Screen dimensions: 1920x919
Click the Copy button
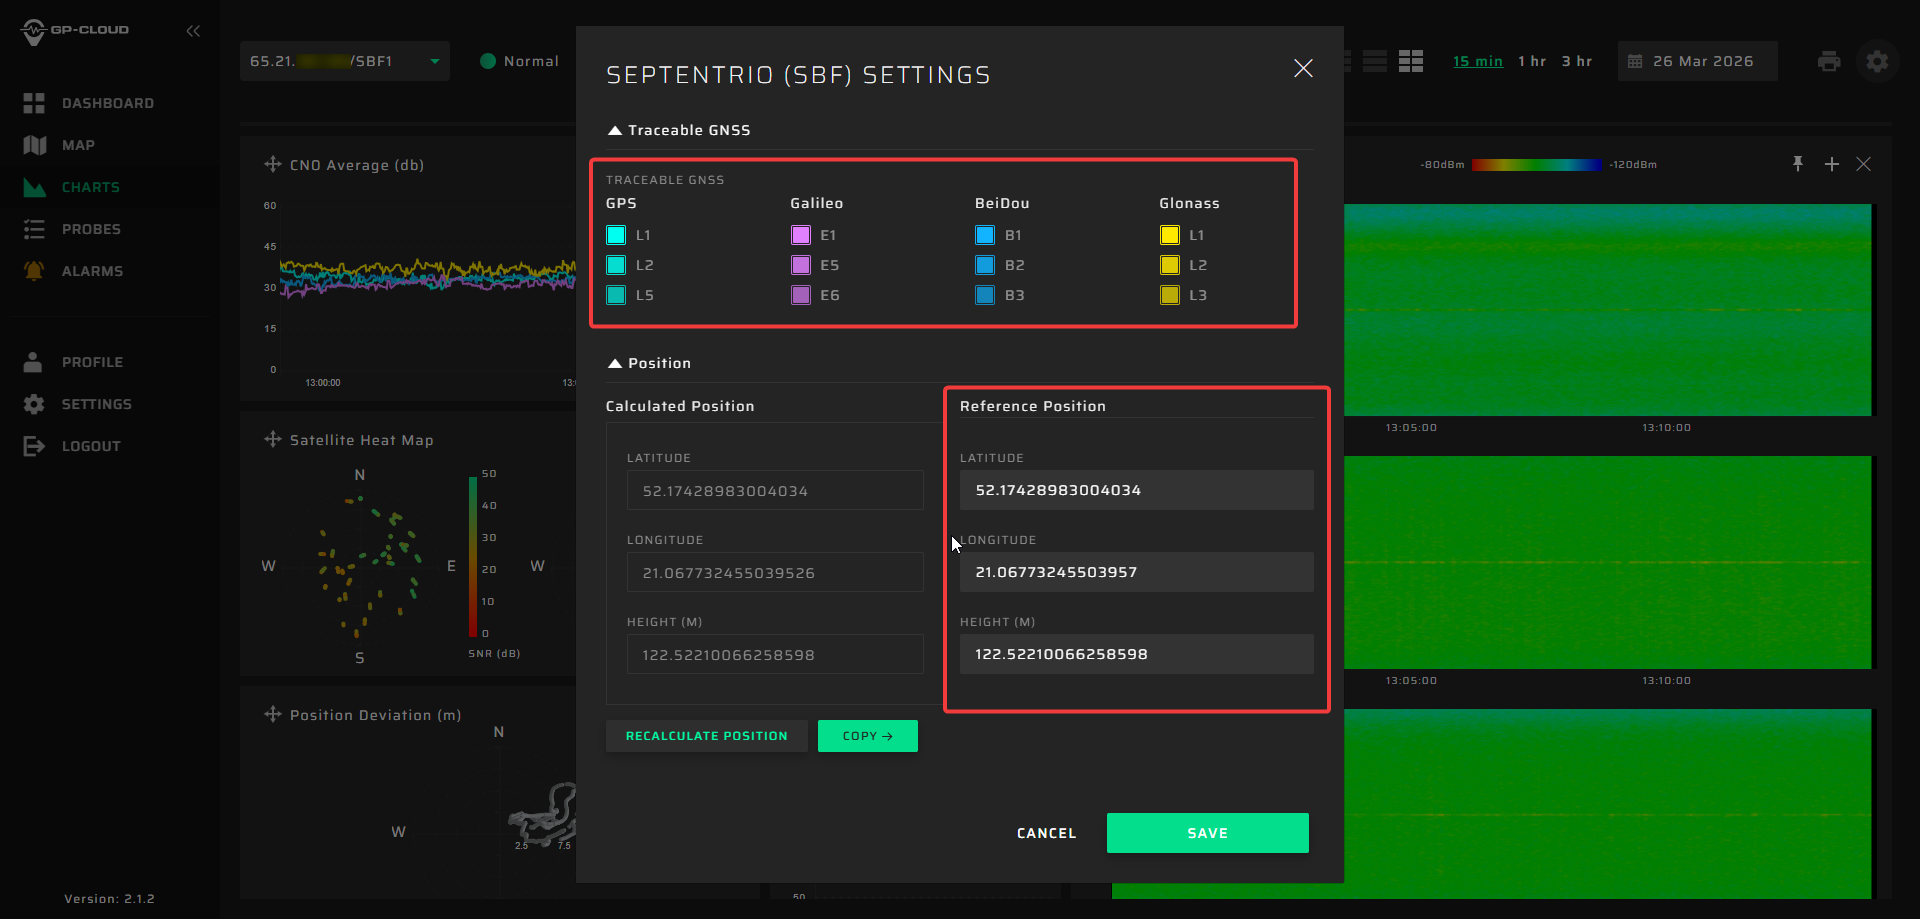click(x=868, y=736)
